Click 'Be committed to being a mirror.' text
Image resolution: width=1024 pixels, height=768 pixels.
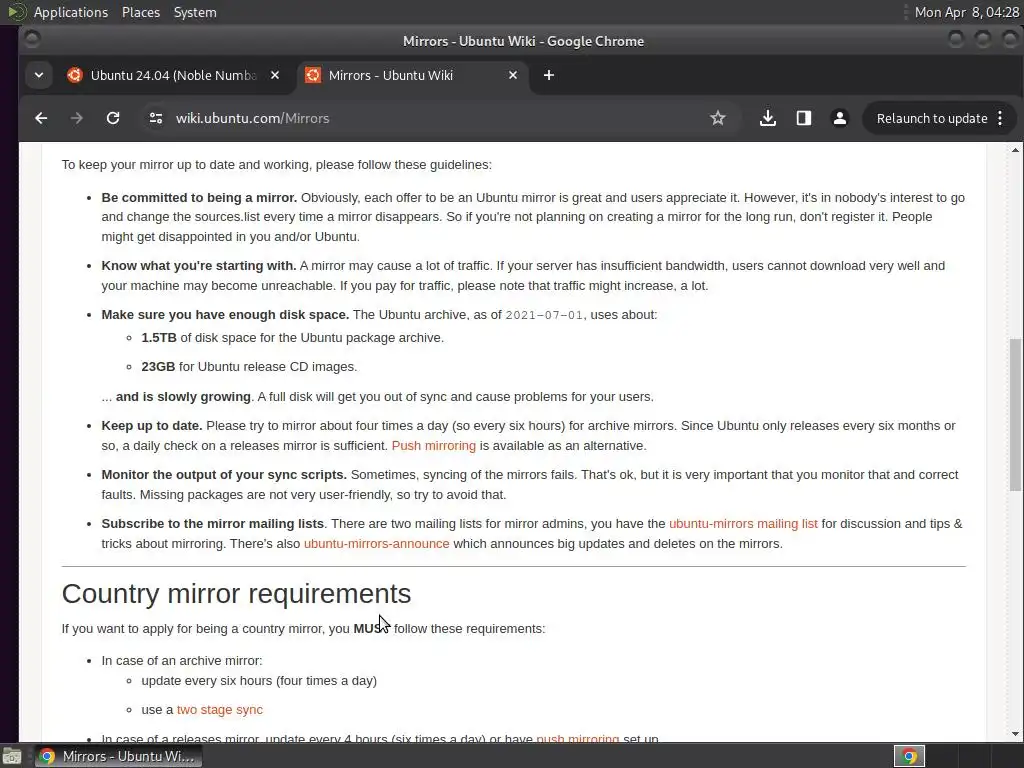point(199,198)
